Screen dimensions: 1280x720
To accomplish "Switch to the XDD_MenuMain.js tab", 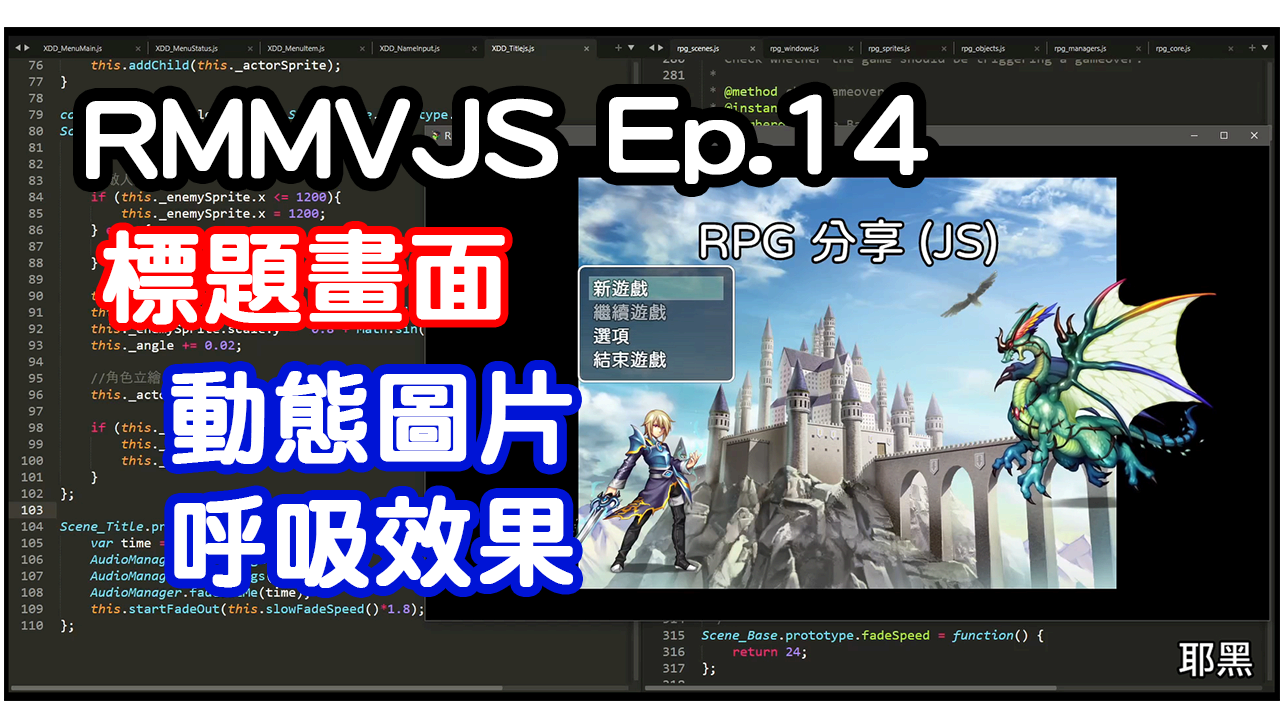I will coord(72,47).
